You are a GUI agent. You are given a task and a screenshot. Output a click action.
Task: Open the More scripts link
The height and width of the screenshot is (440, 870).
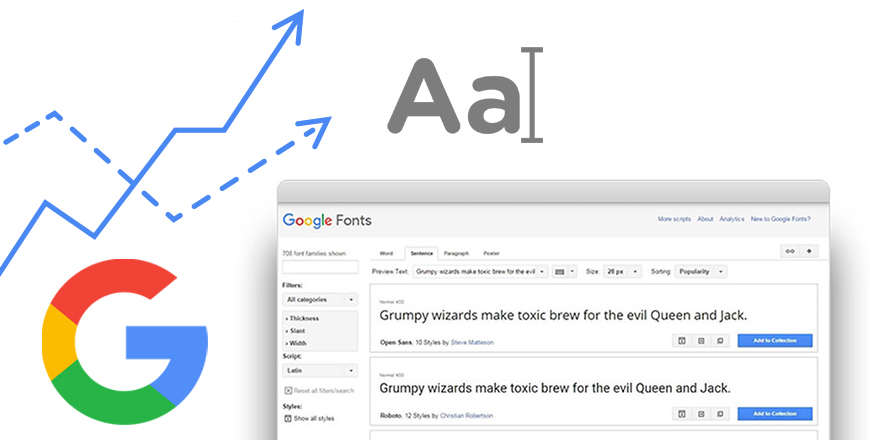point(674,219)
